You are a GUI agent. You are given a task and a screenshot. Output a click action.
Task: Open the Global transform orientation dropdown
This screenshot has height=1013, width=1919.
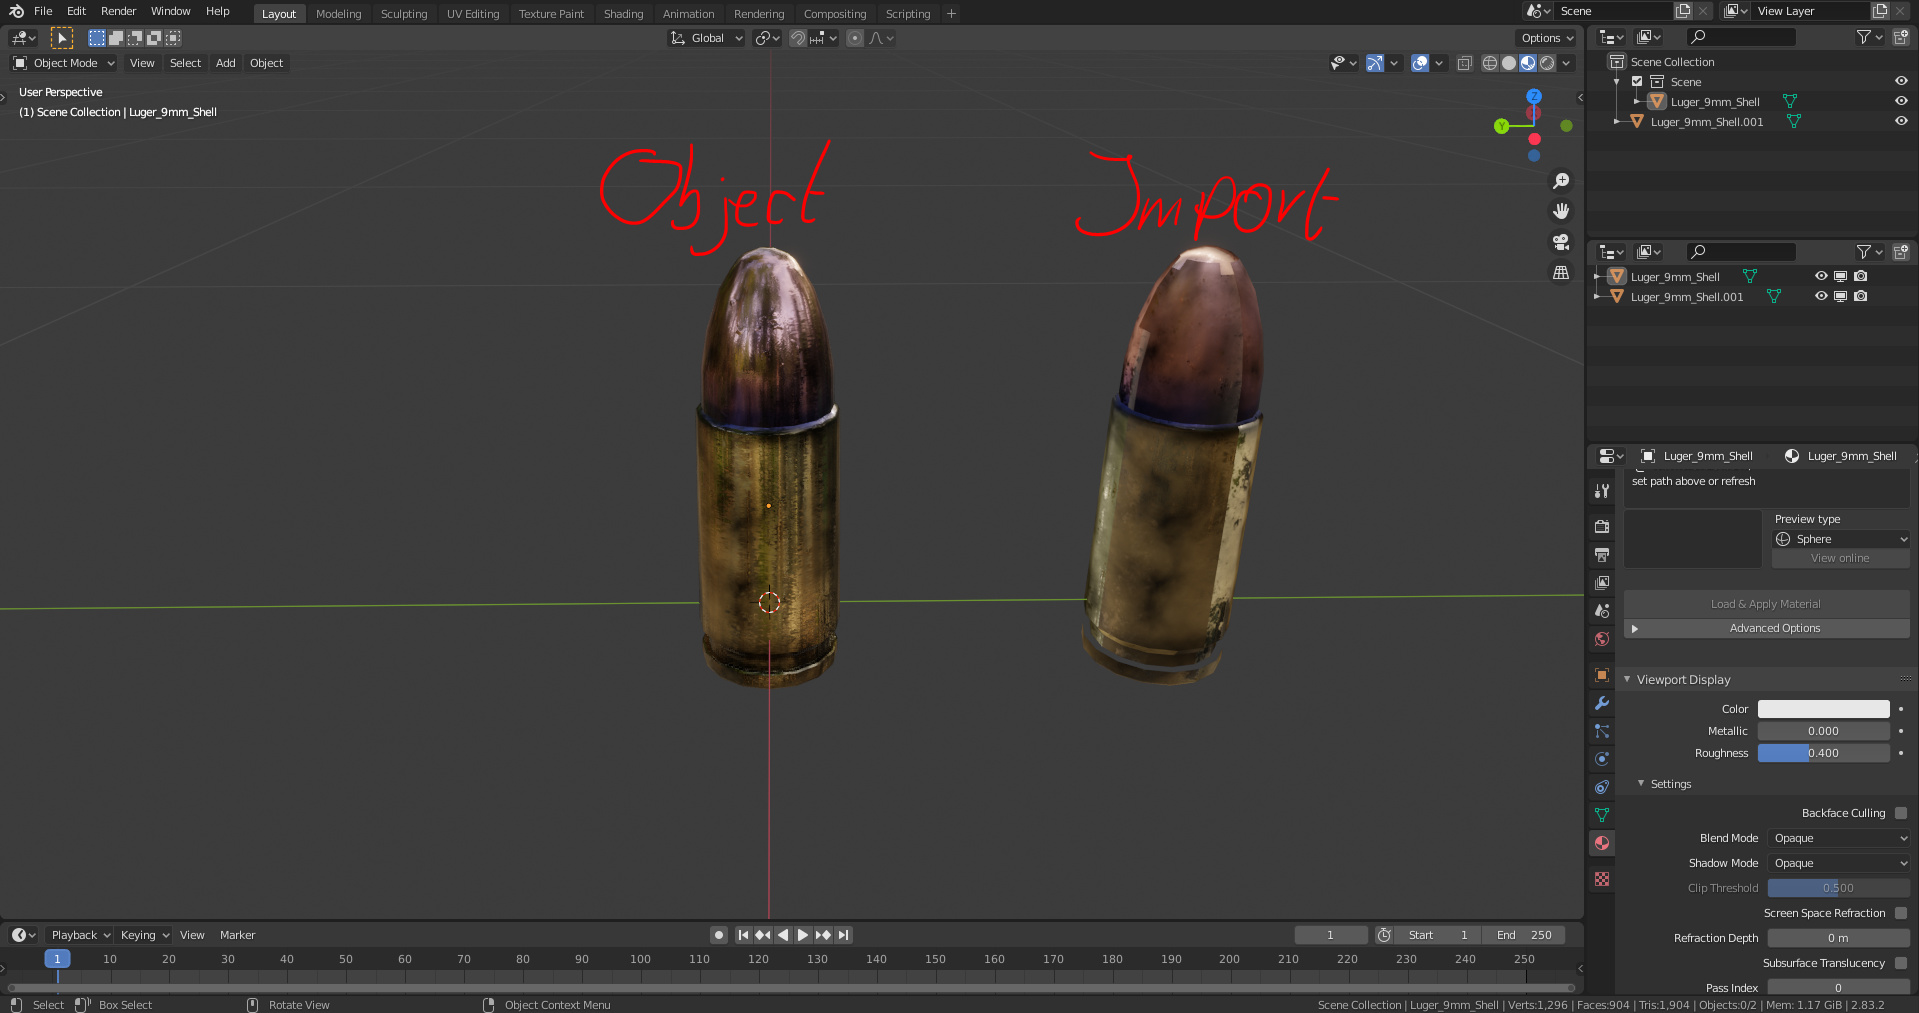(x=706, y=38)
